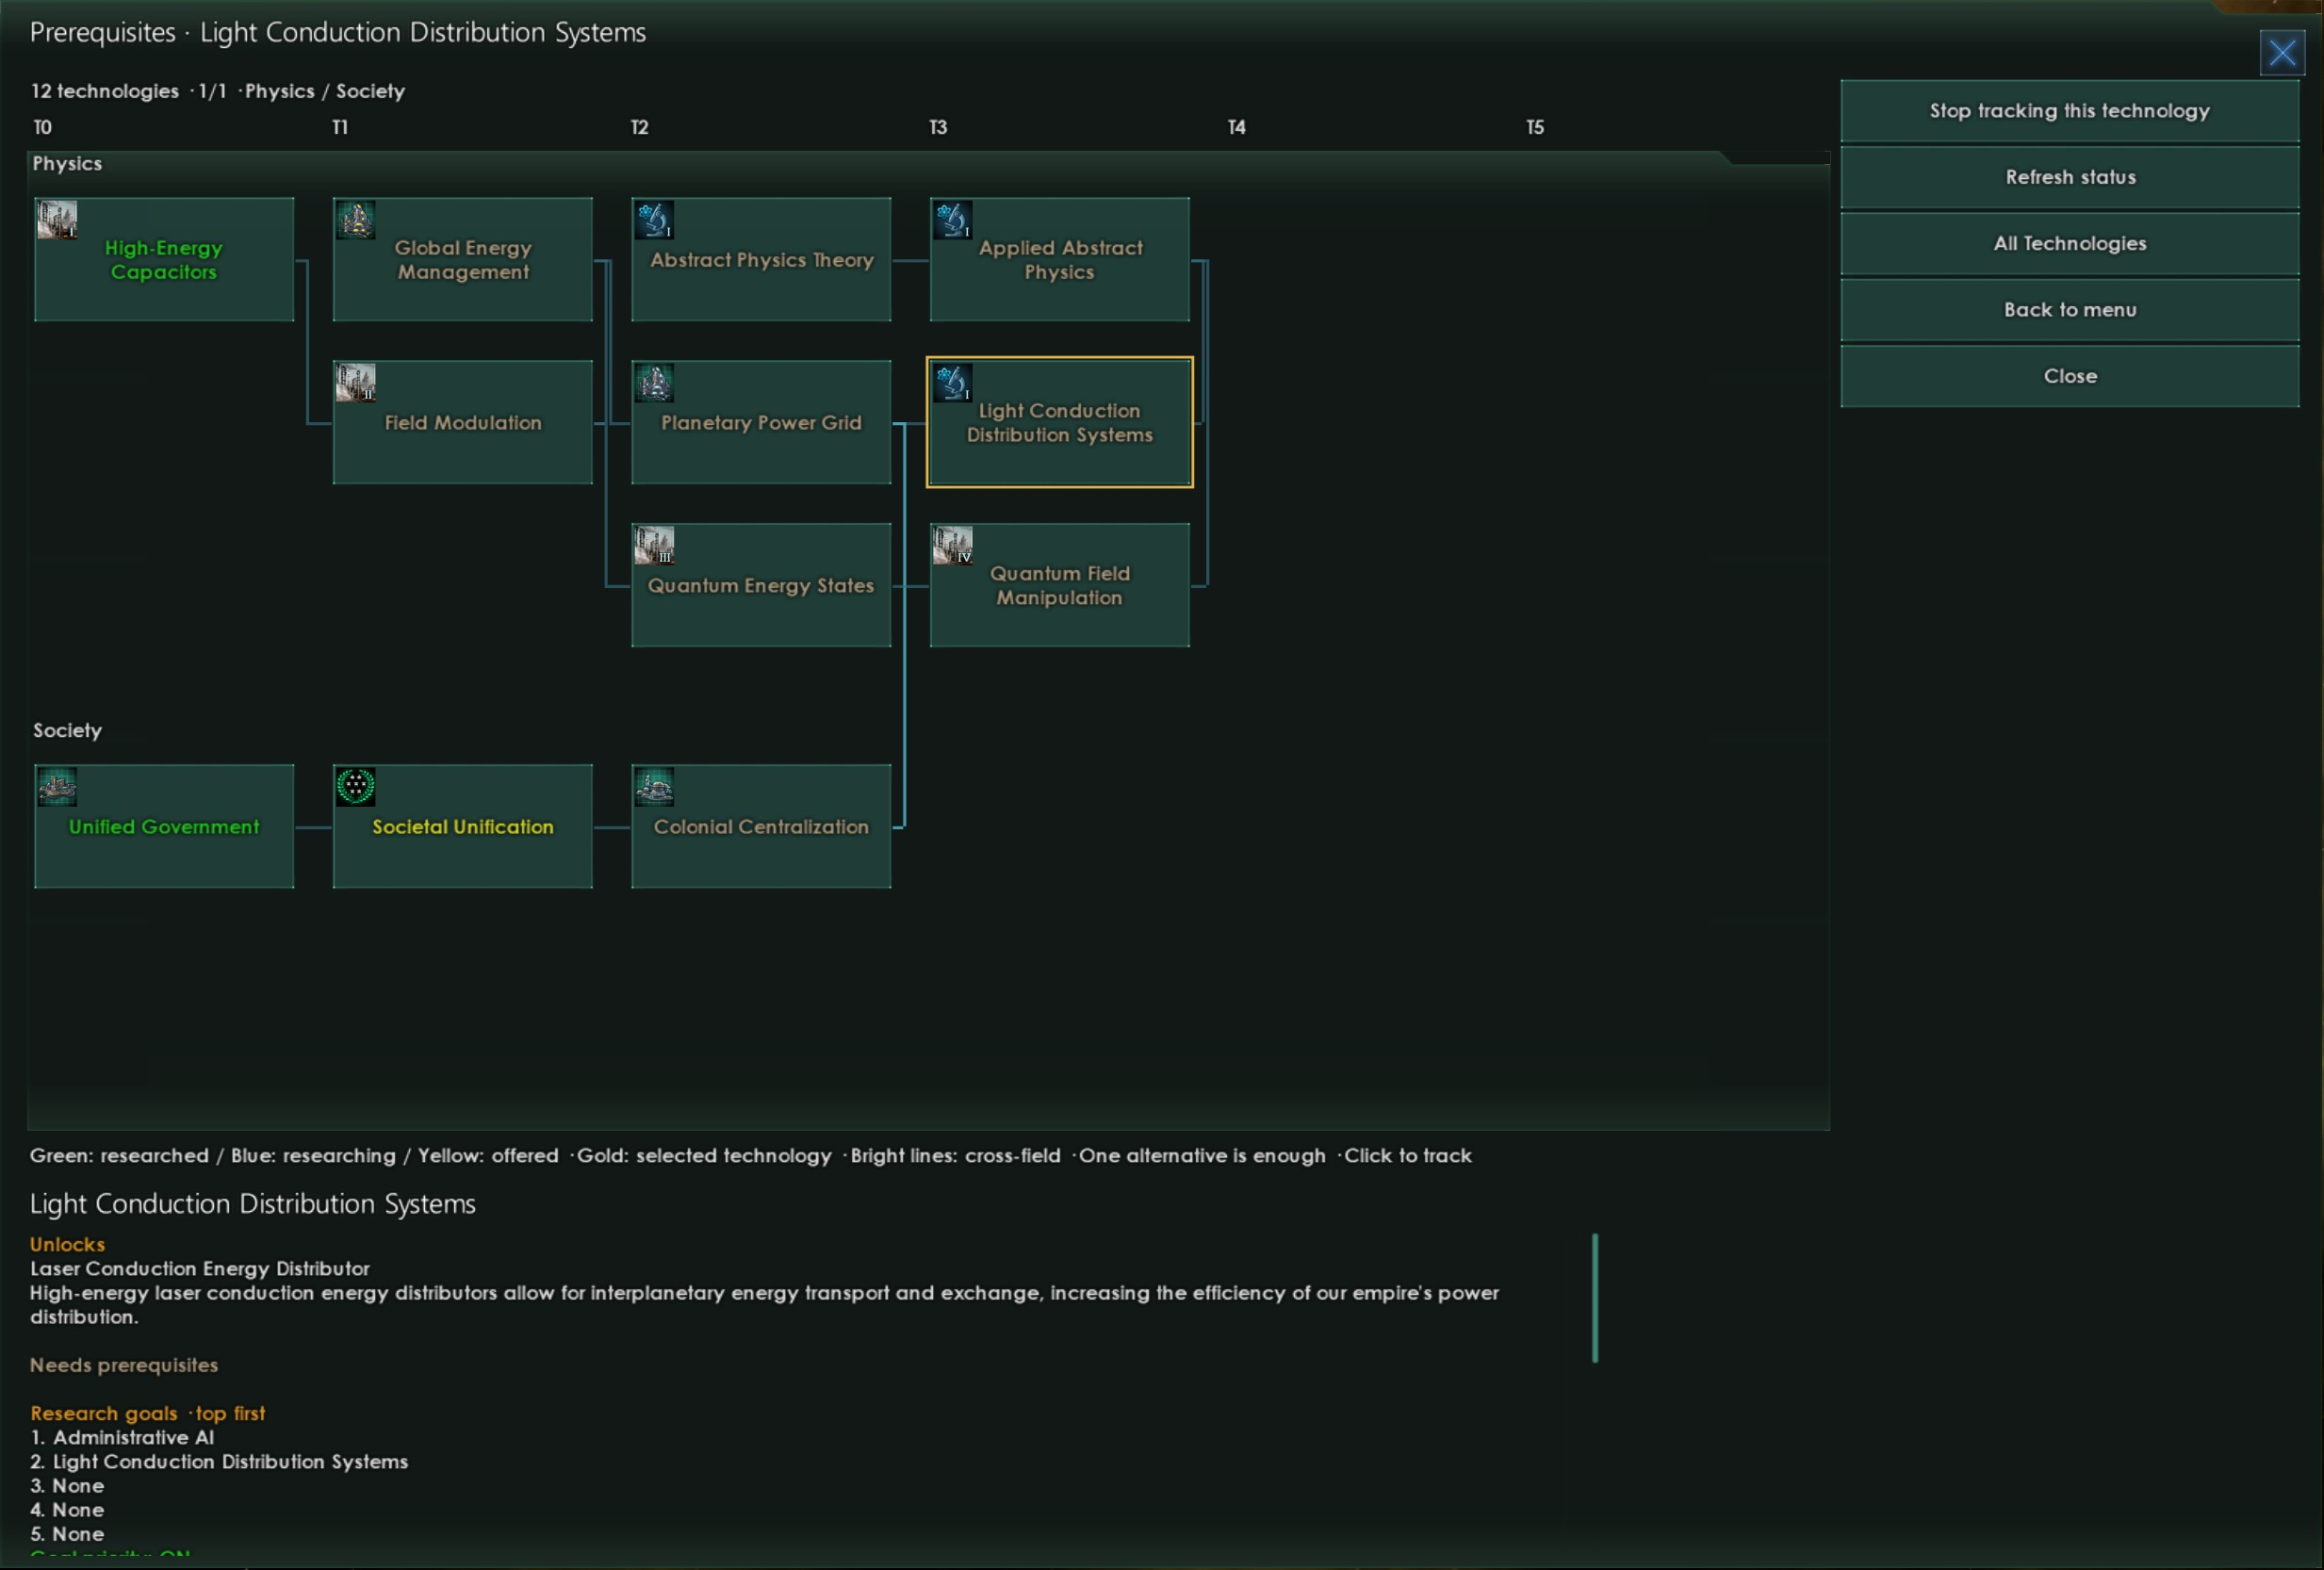
Task: Track the Abstract Physics Theory technology
Action: [761, 259]
